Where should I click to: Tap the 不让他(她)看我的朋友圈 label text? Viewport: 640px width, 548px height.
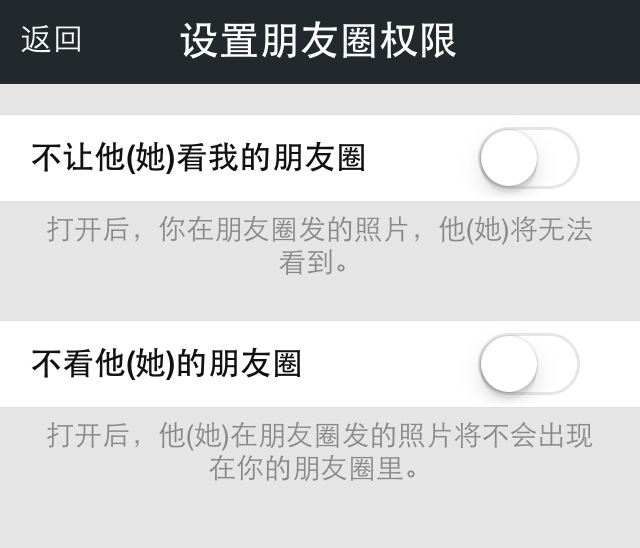coord(198,158)
